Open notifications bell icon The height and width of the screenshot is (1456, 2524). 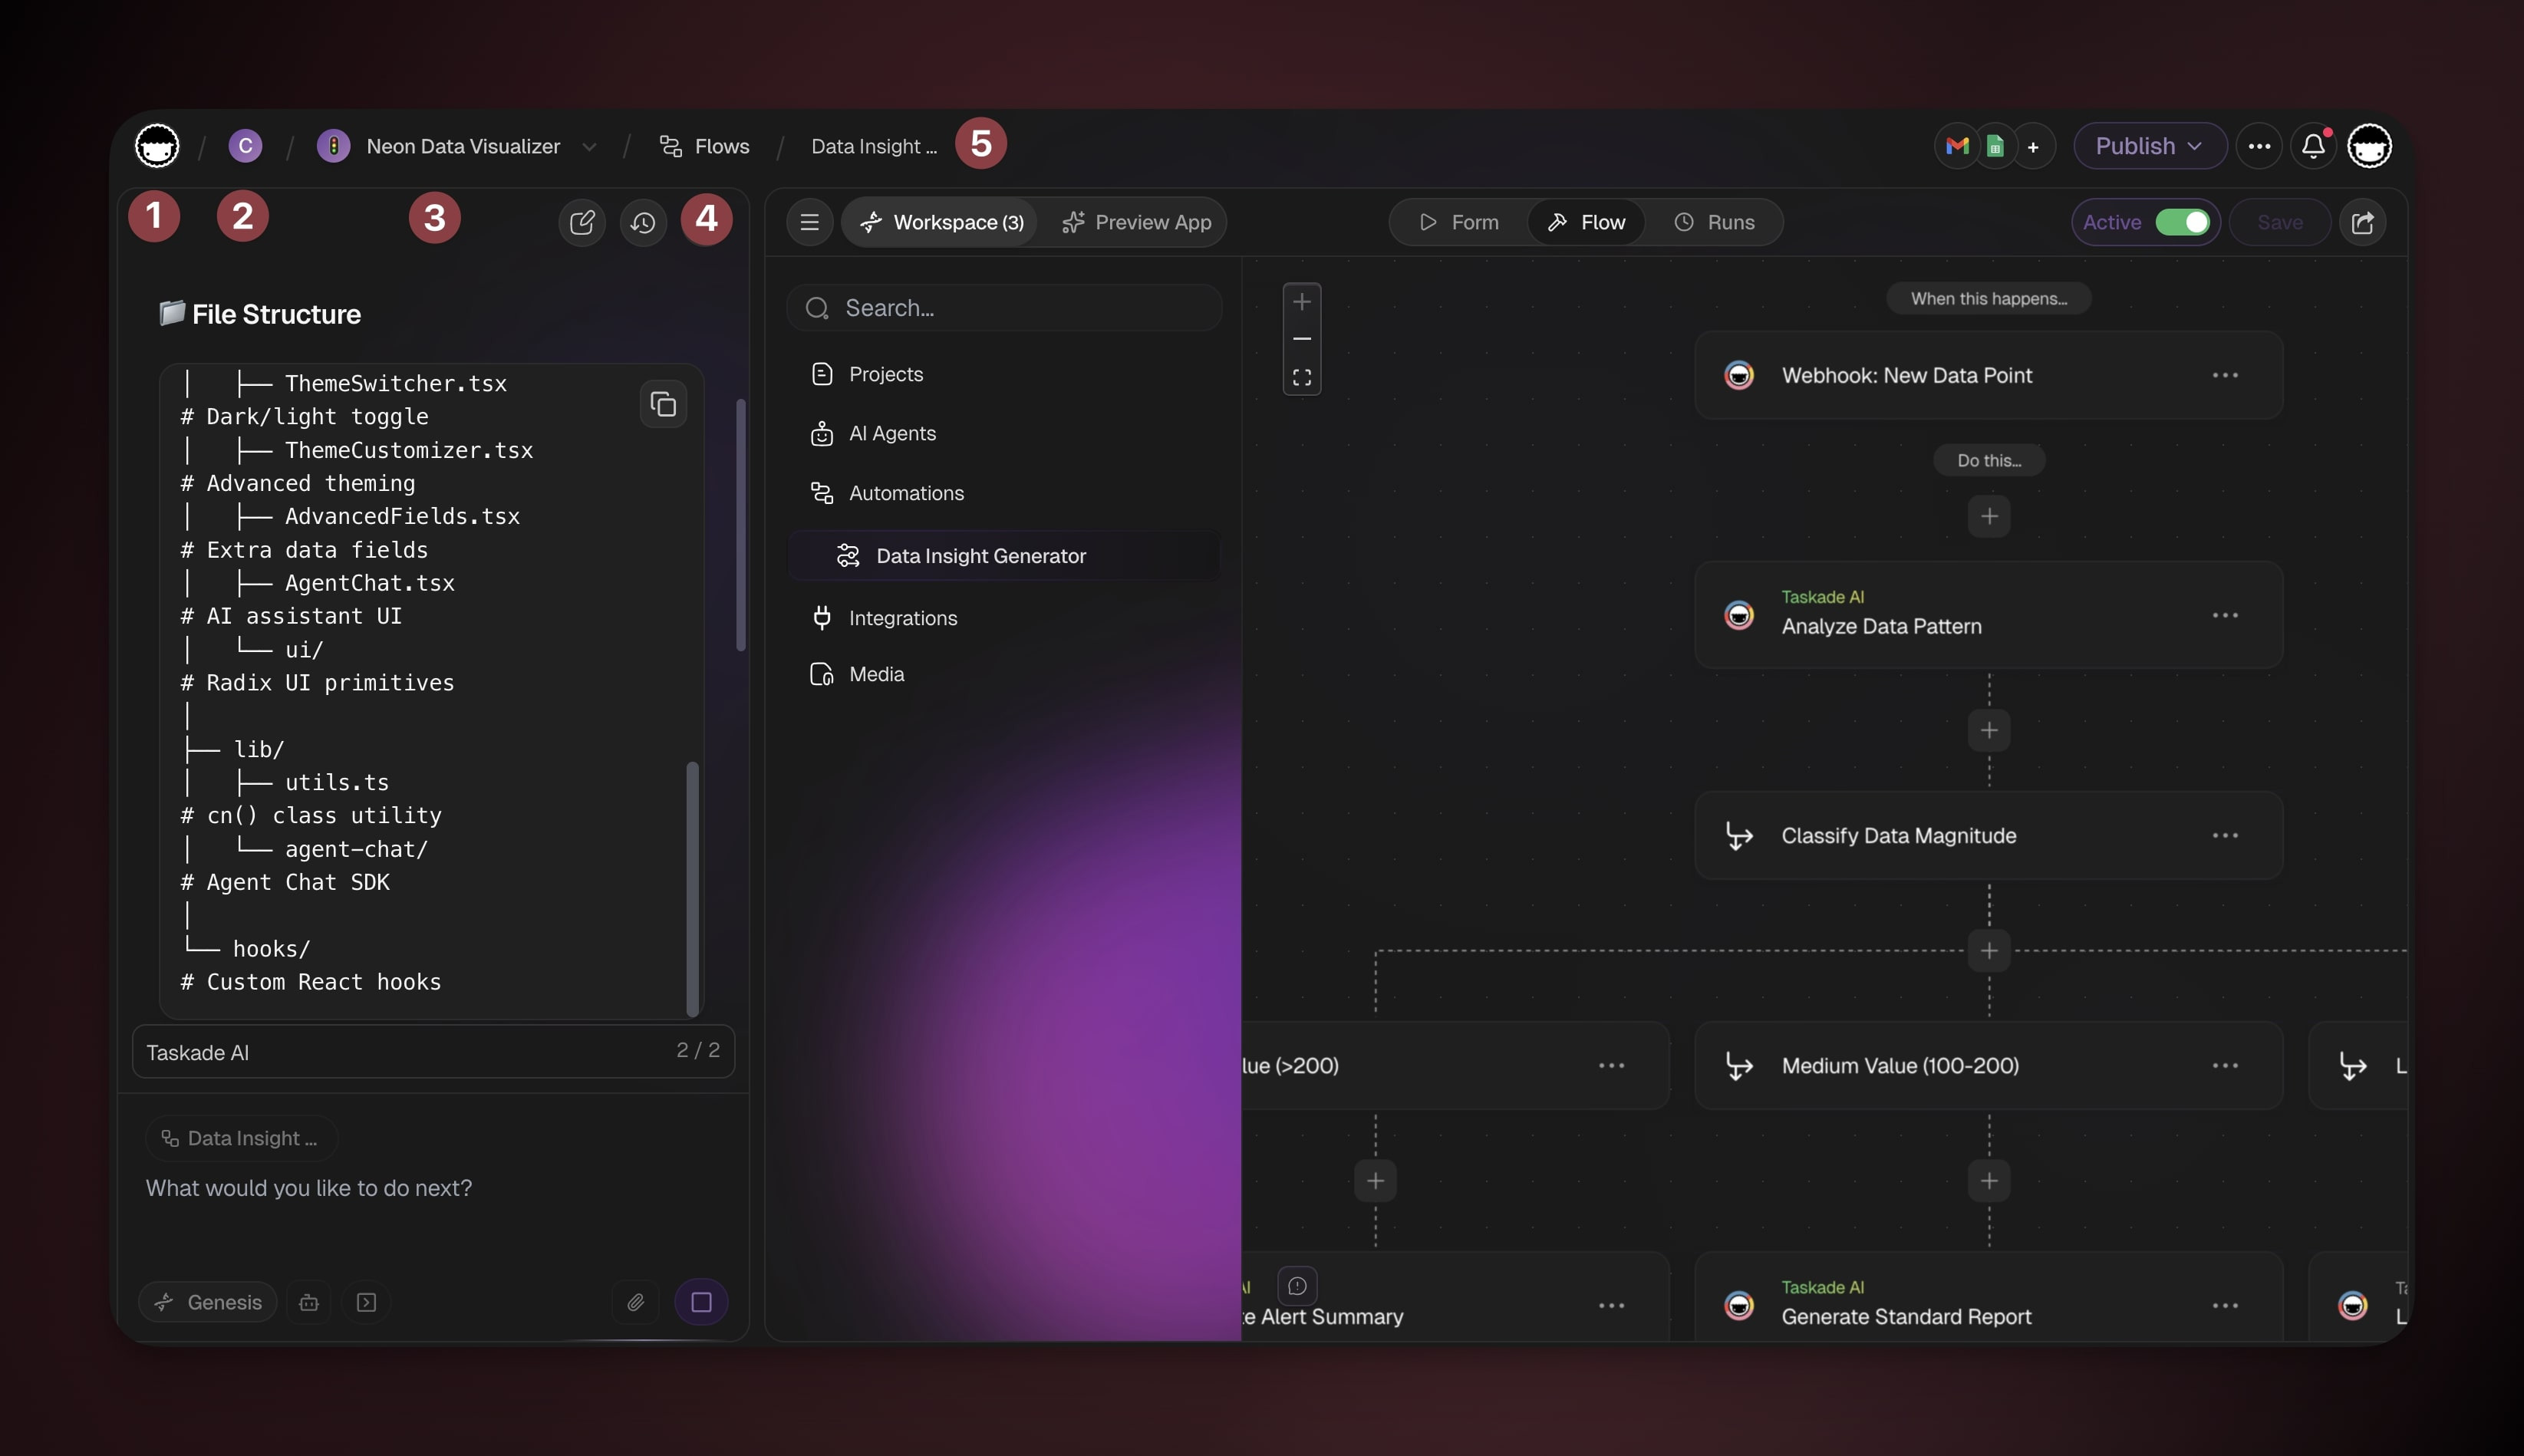(x=2313, y=147)
